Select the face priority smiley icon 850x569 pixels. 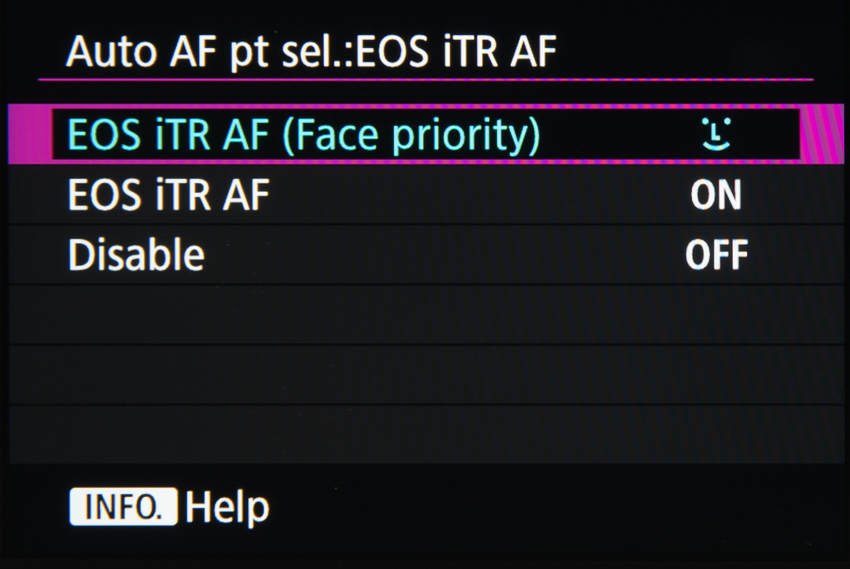(x=716, y=134)
